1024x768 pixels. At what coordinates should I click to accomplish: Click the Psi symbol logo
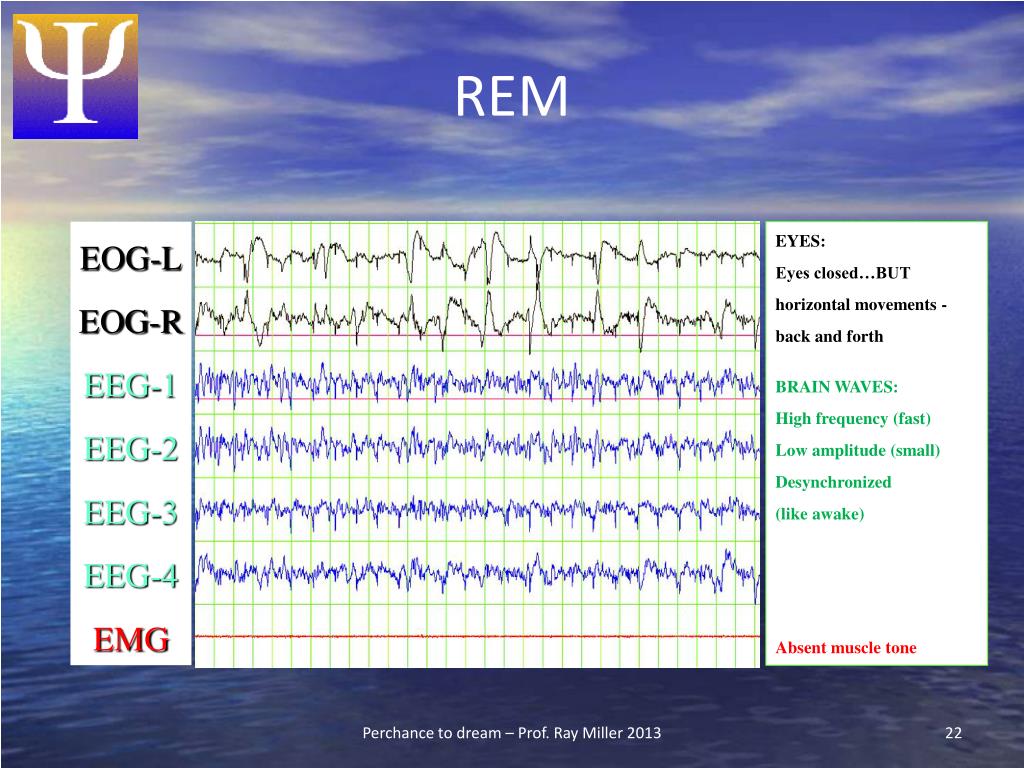click(76, 76)
